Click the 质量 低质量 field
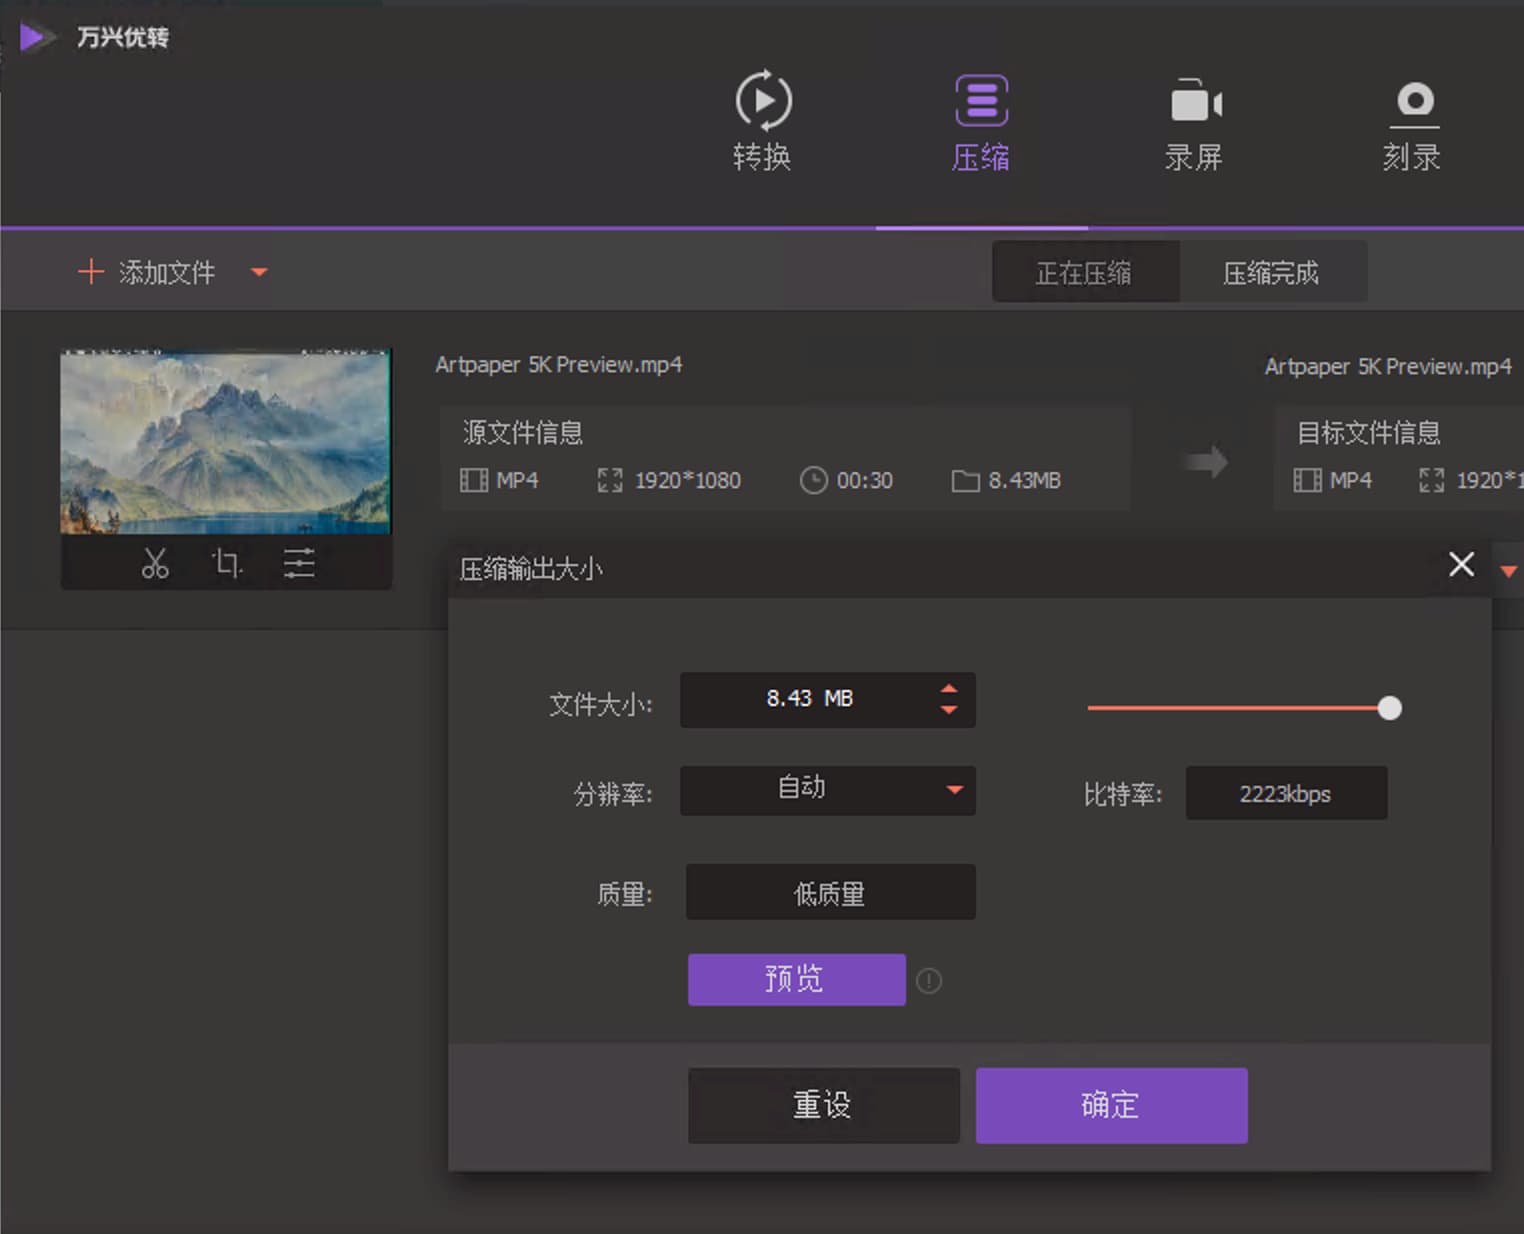 [830, 892]
